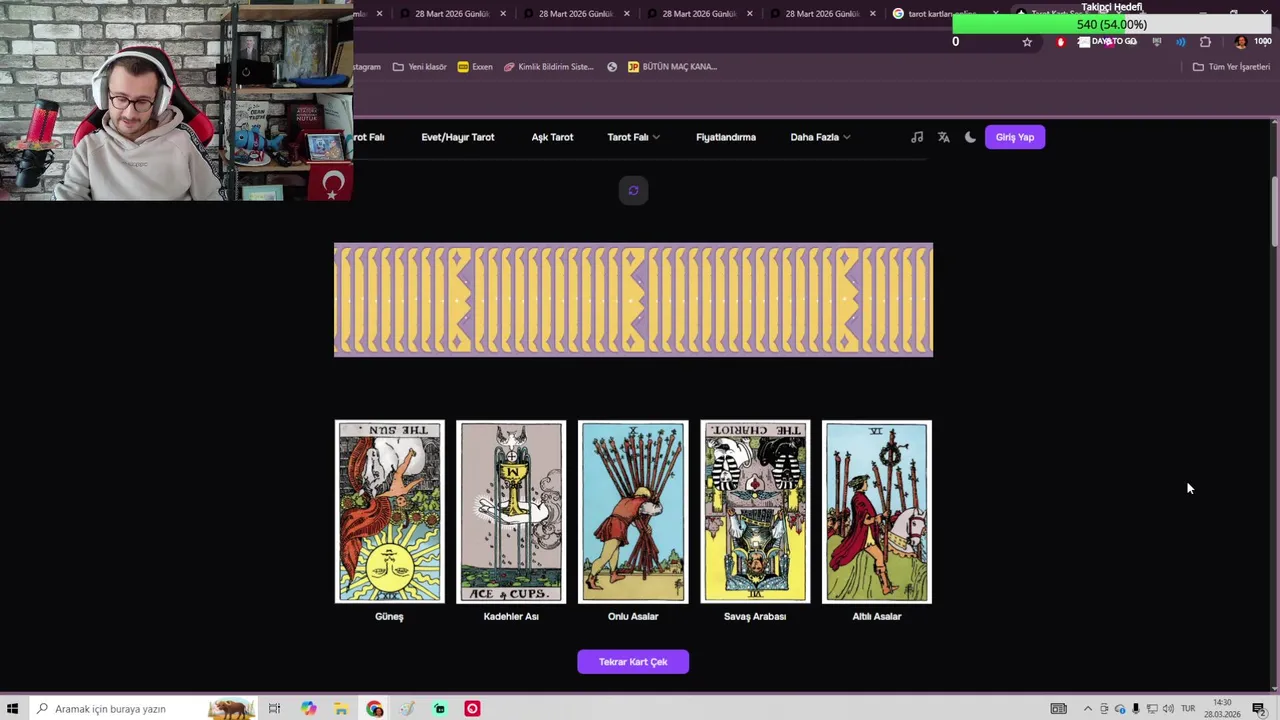The image size is (1280, 720).
Task: Open the Windows notification center
Action: pyautogui.click(x=1259, y=709)
